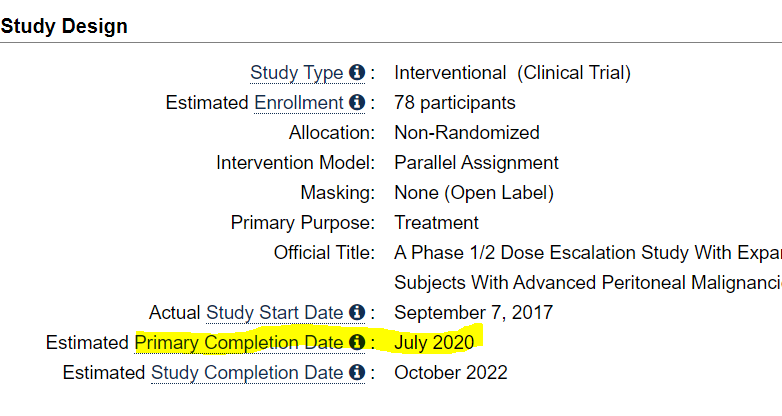Click the info icon beside Estimated Enrollment

[x=357, y=102]
